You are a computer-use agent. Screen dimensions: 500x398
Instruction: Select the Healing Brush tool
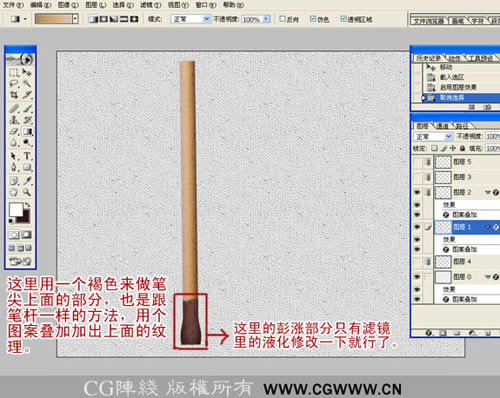[x=14, y=108]
